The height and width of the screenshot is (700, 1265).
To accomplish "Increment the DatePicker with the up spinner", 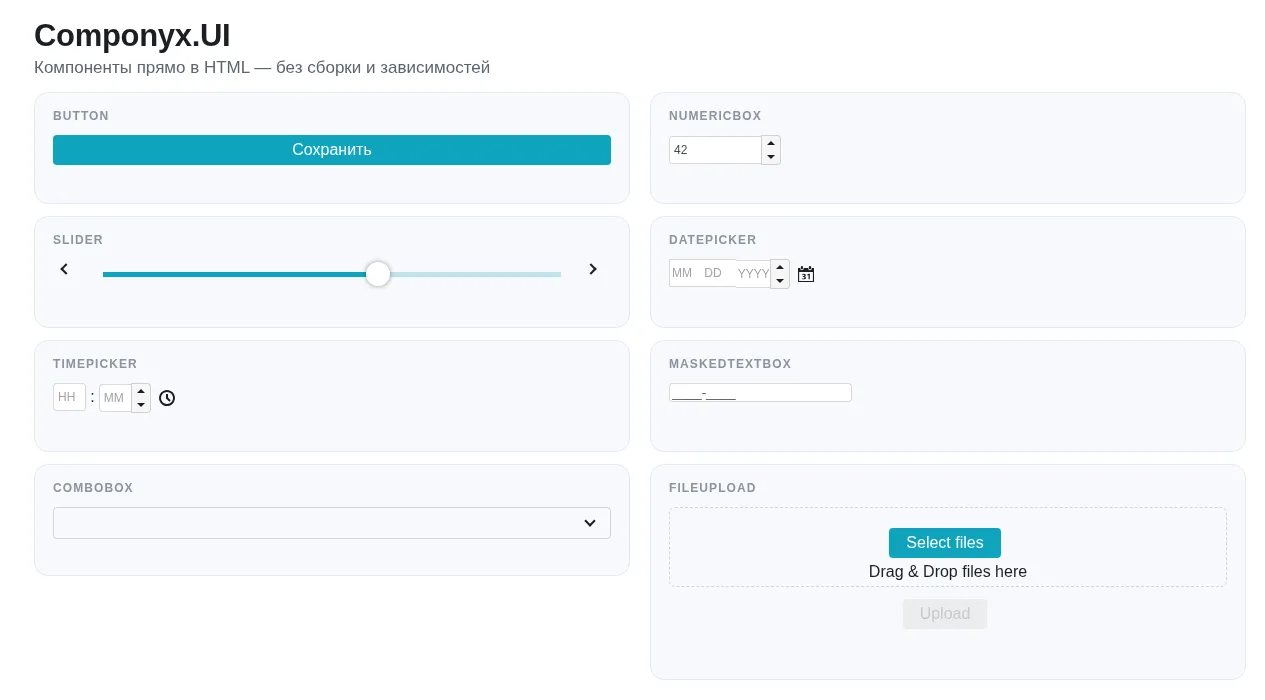I will [x=780, y=267].
